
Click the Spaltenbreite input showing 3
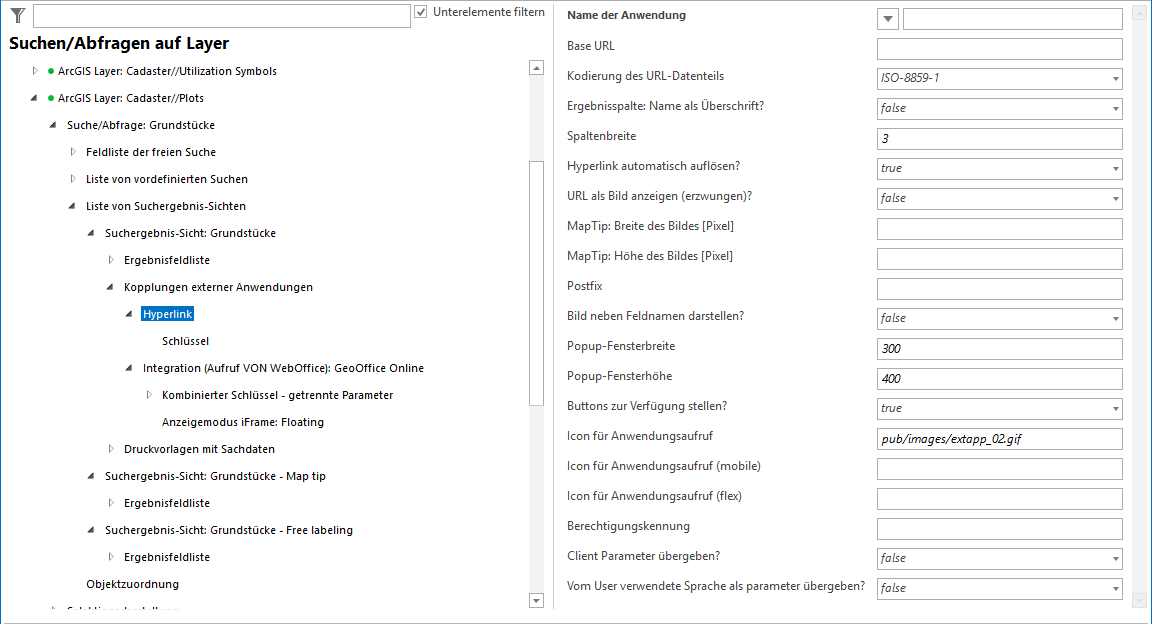998,138
